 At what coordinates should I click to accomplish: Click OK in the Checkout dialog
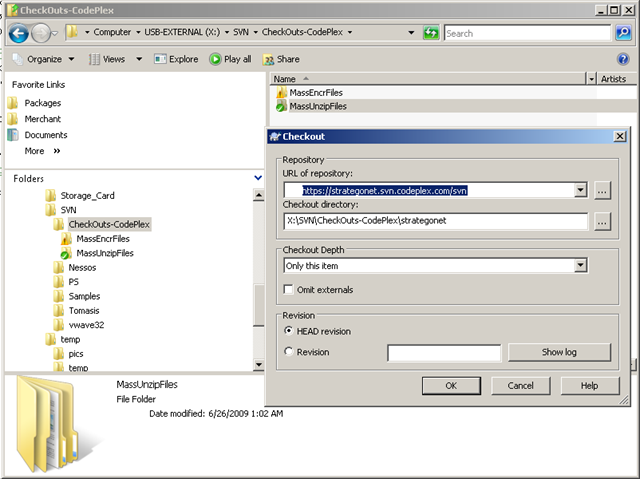(451, 386)
